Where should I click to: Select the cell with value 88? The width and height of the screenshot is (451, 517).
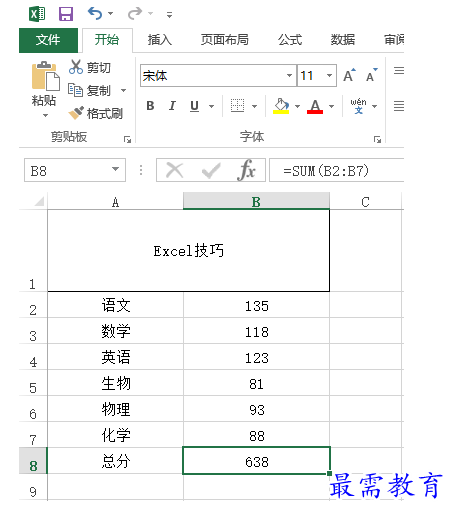tap(256, 435)
